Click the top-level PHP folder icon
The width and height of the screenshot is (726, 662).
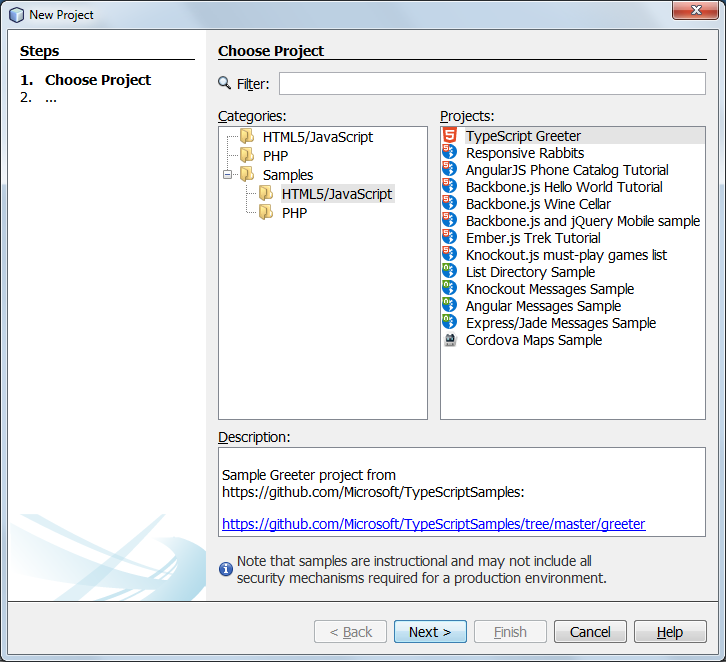(247, 155)
